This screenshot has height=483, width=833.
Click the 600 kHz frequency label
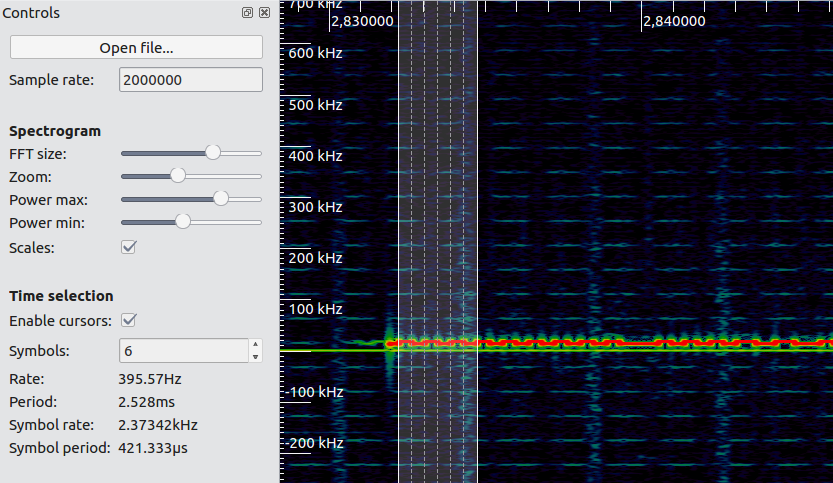(315, 53)
